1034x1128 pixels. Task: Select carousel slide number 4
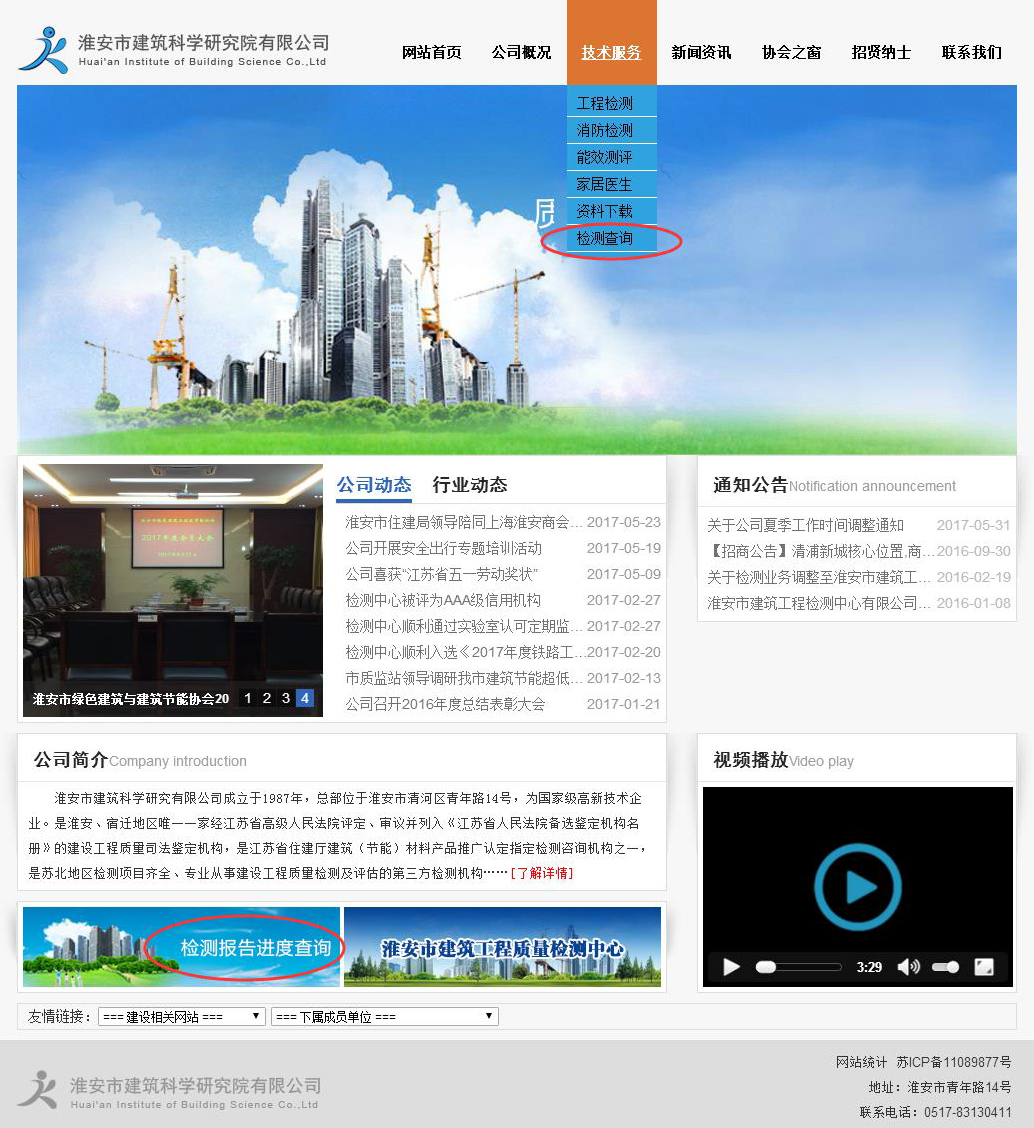pos(304,698)
